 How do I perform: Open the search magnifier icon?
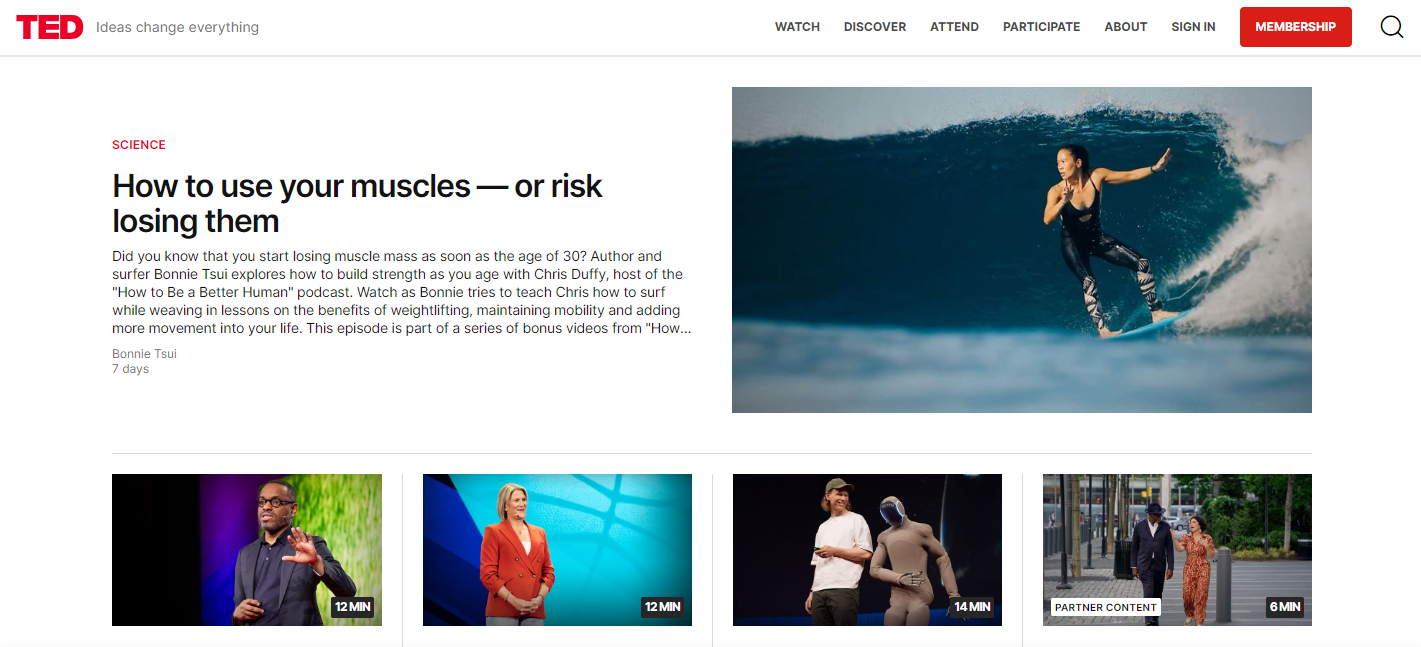pos(1391,27)
